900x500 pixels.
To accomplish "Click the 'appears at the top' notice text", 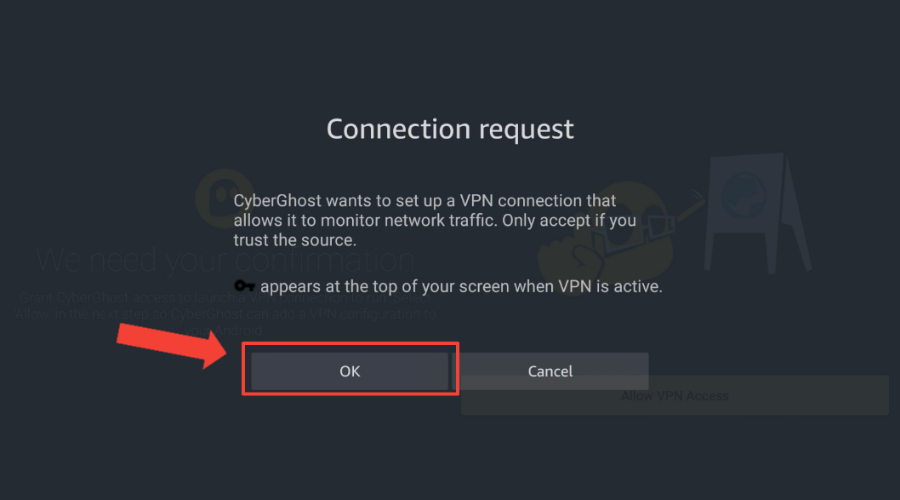I will [461, 286].
